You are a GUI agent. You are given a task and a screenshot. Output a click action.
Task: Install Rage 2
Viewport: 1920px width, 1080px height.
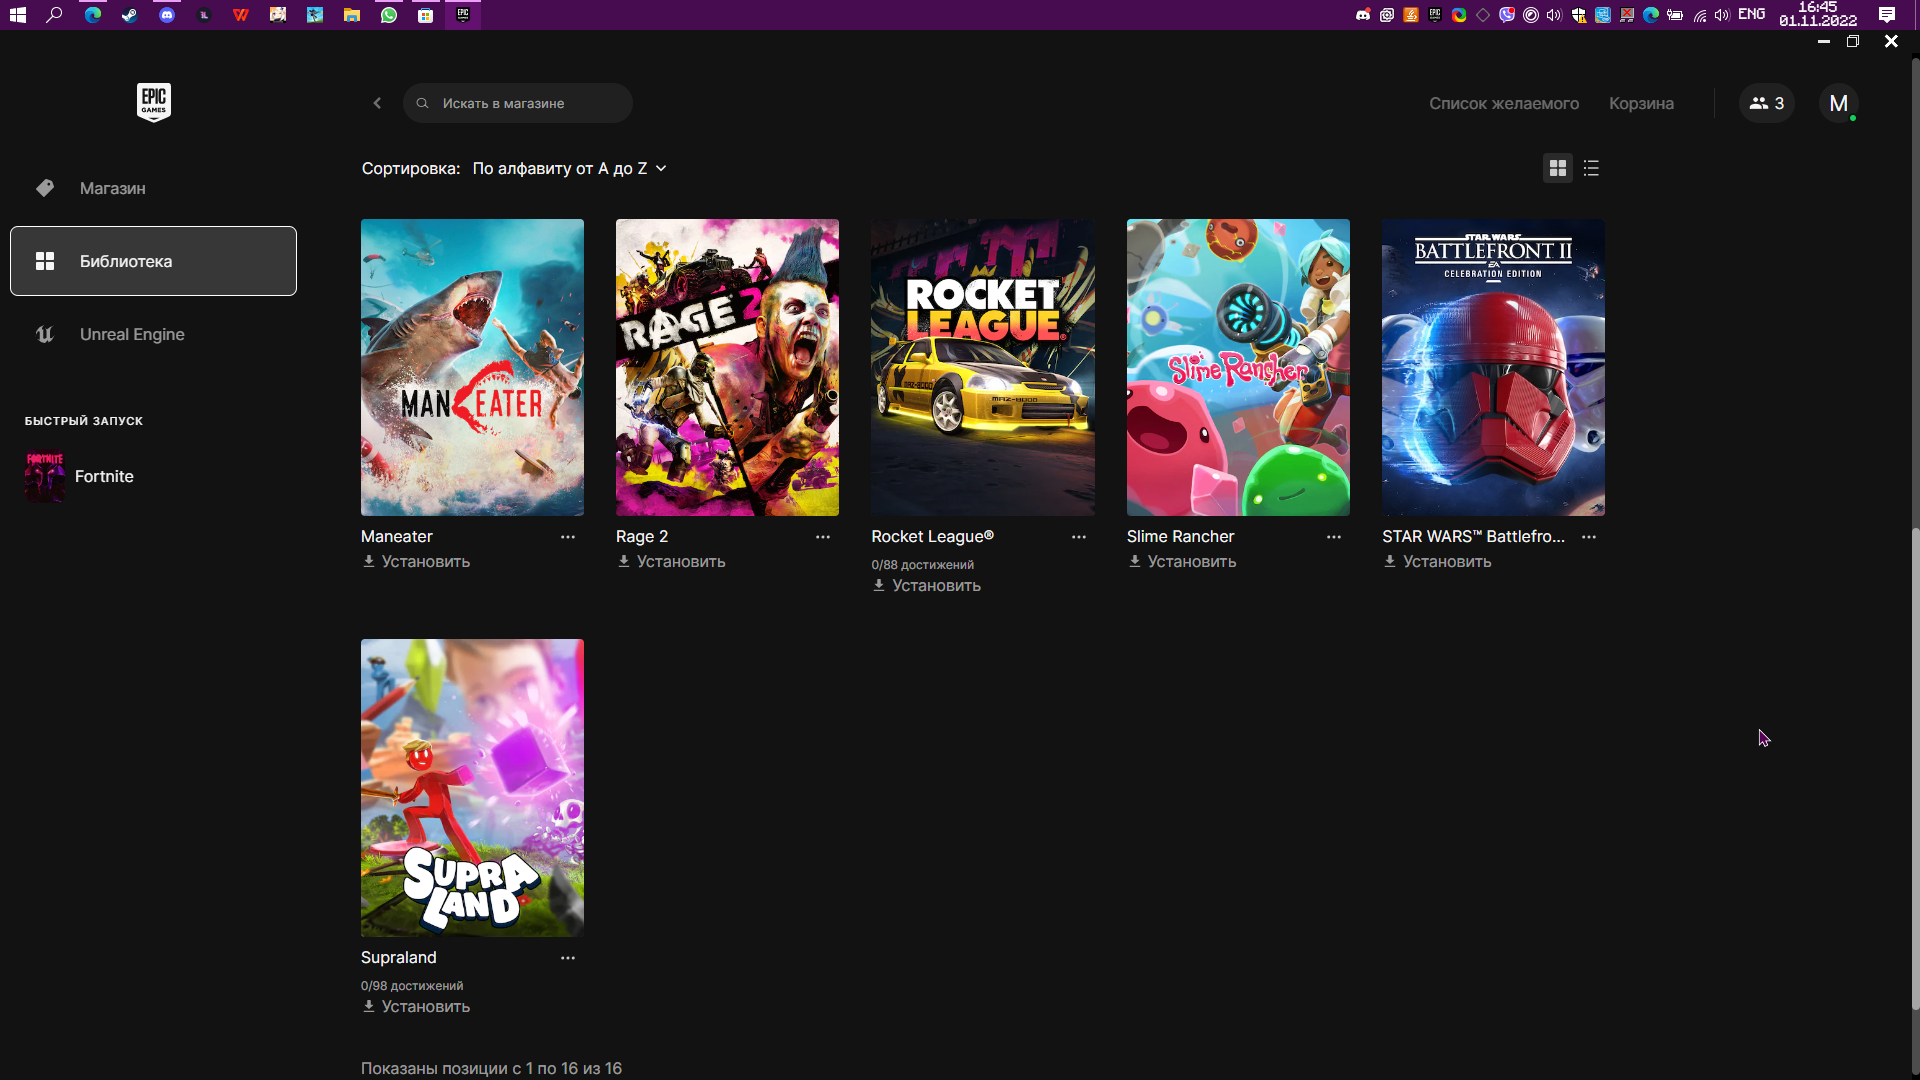(671, 562)
